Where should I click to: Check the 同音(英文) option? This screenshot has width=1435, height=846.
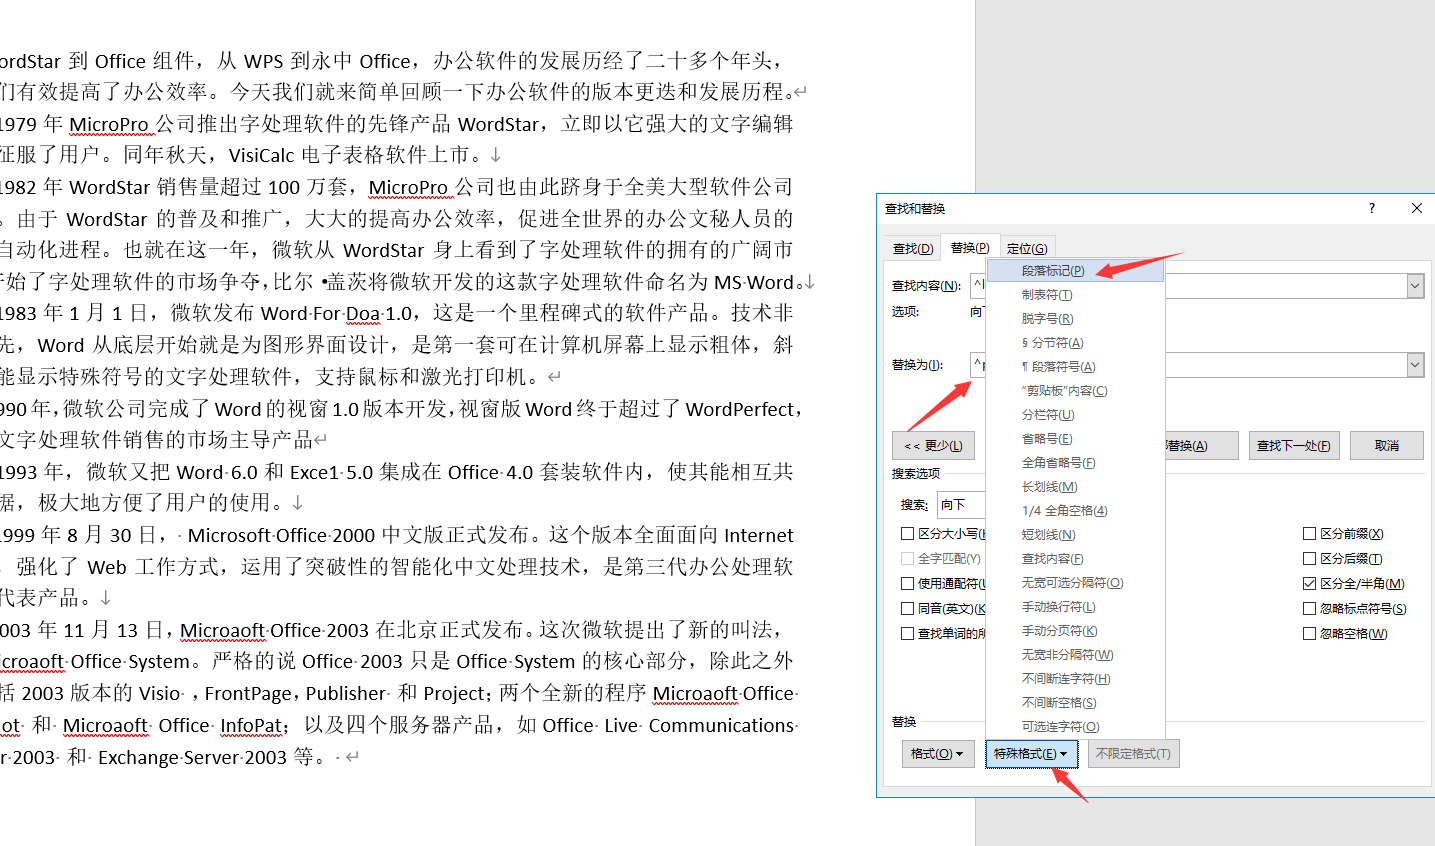click(x=908, y=609)
